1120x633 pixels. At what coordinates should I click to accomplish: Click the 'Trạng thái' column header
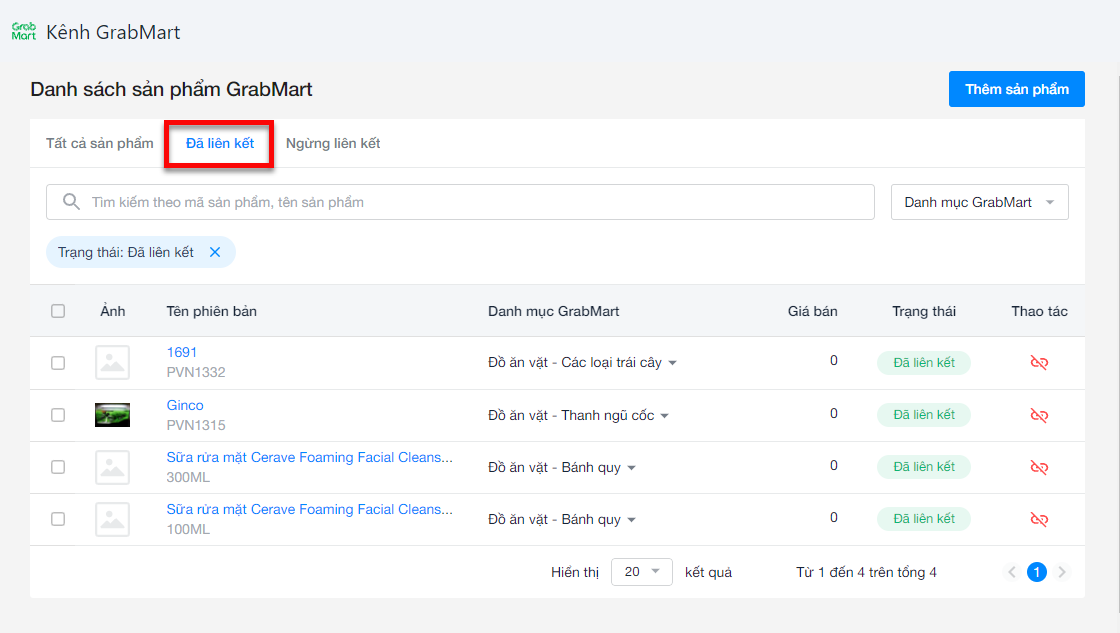pyautogui.click(x=924, y=311)
